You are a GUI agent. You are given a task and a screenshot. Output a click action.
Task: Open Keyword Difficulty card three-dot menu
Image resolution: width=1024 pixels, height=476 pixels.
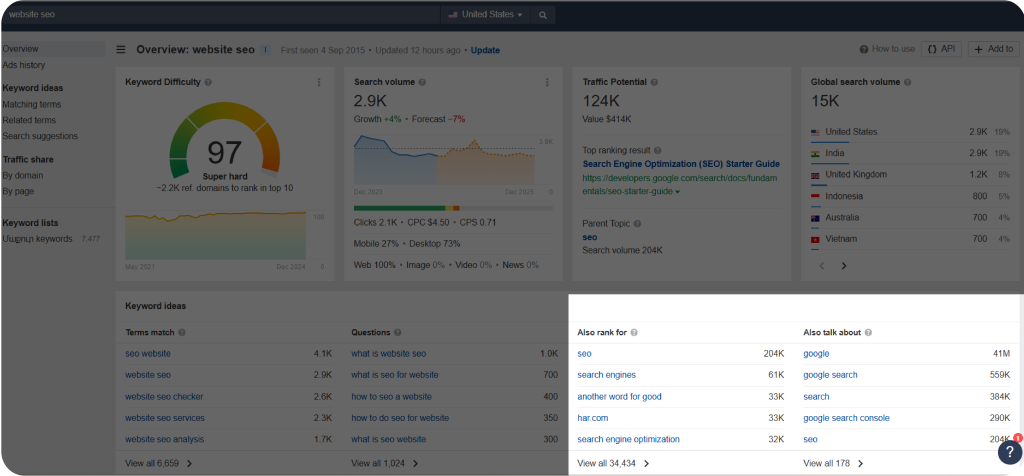pos(319,82)
